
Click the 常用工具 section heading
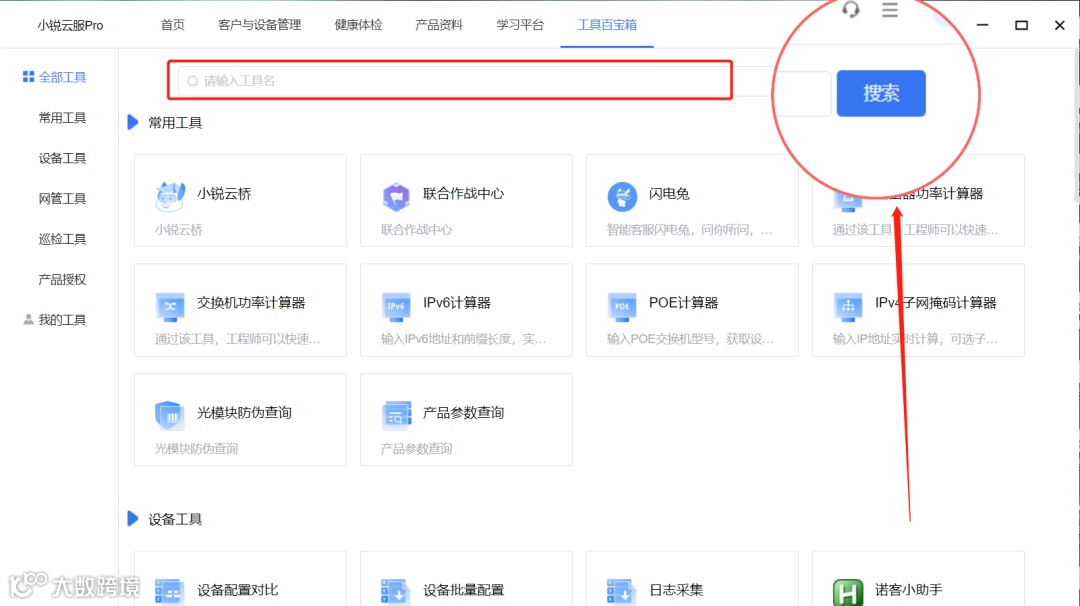(x=175, y=123)
